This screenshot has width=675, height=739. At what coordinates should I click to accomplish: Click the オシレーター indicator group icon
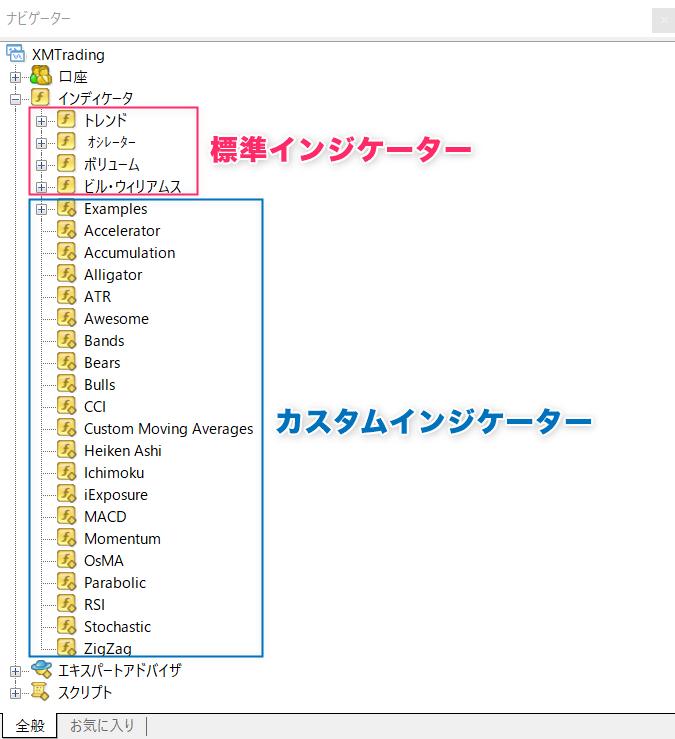tap(66, 141)
